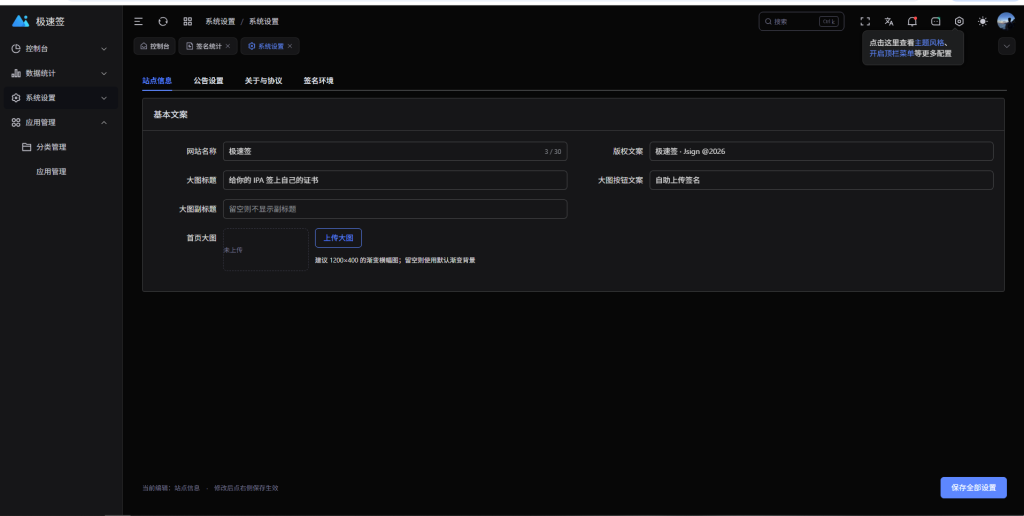The width and height of the screenshot is (1024, 516).
Task: Click the 上传大图 upload button
Action: 338,238
